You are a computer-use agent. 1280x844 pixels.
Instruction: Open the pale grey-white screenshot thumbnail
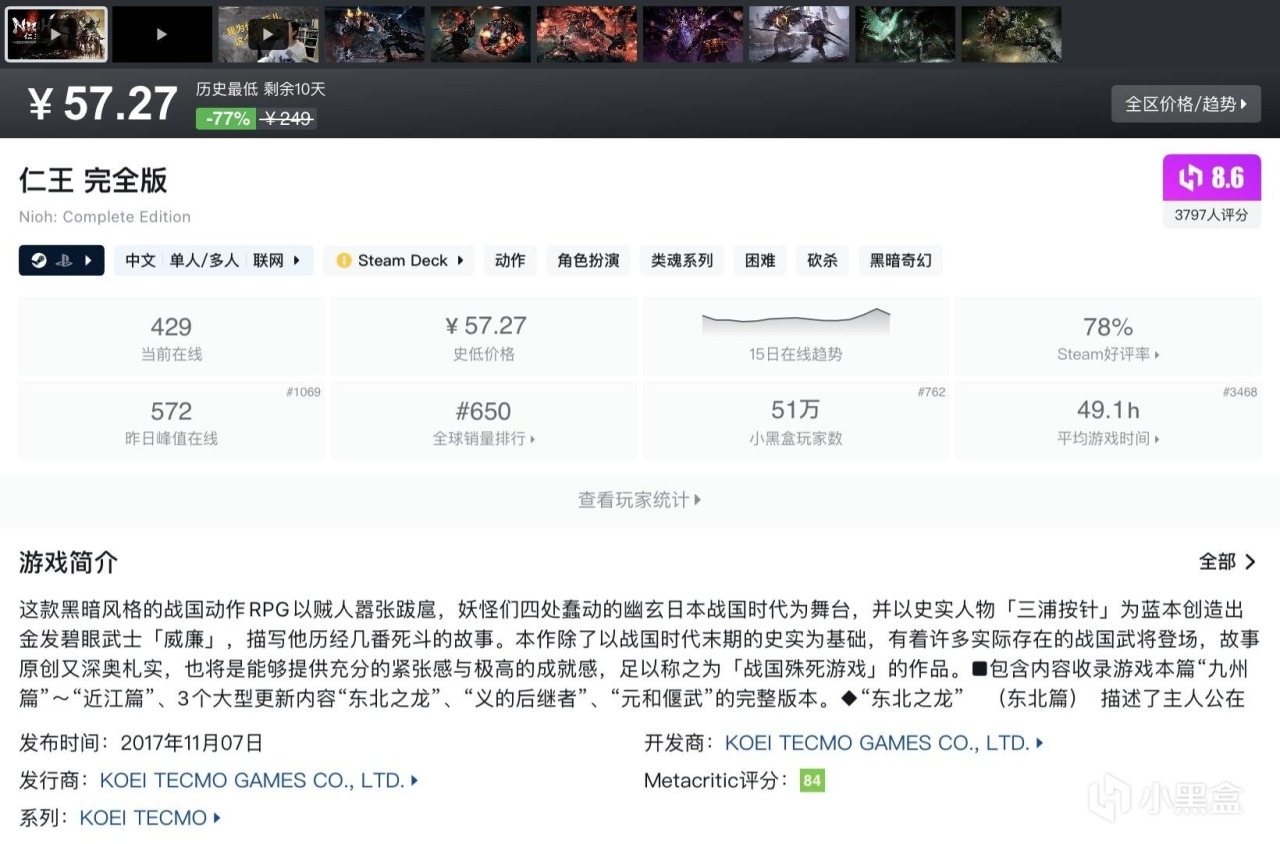[x=799, y=34]
